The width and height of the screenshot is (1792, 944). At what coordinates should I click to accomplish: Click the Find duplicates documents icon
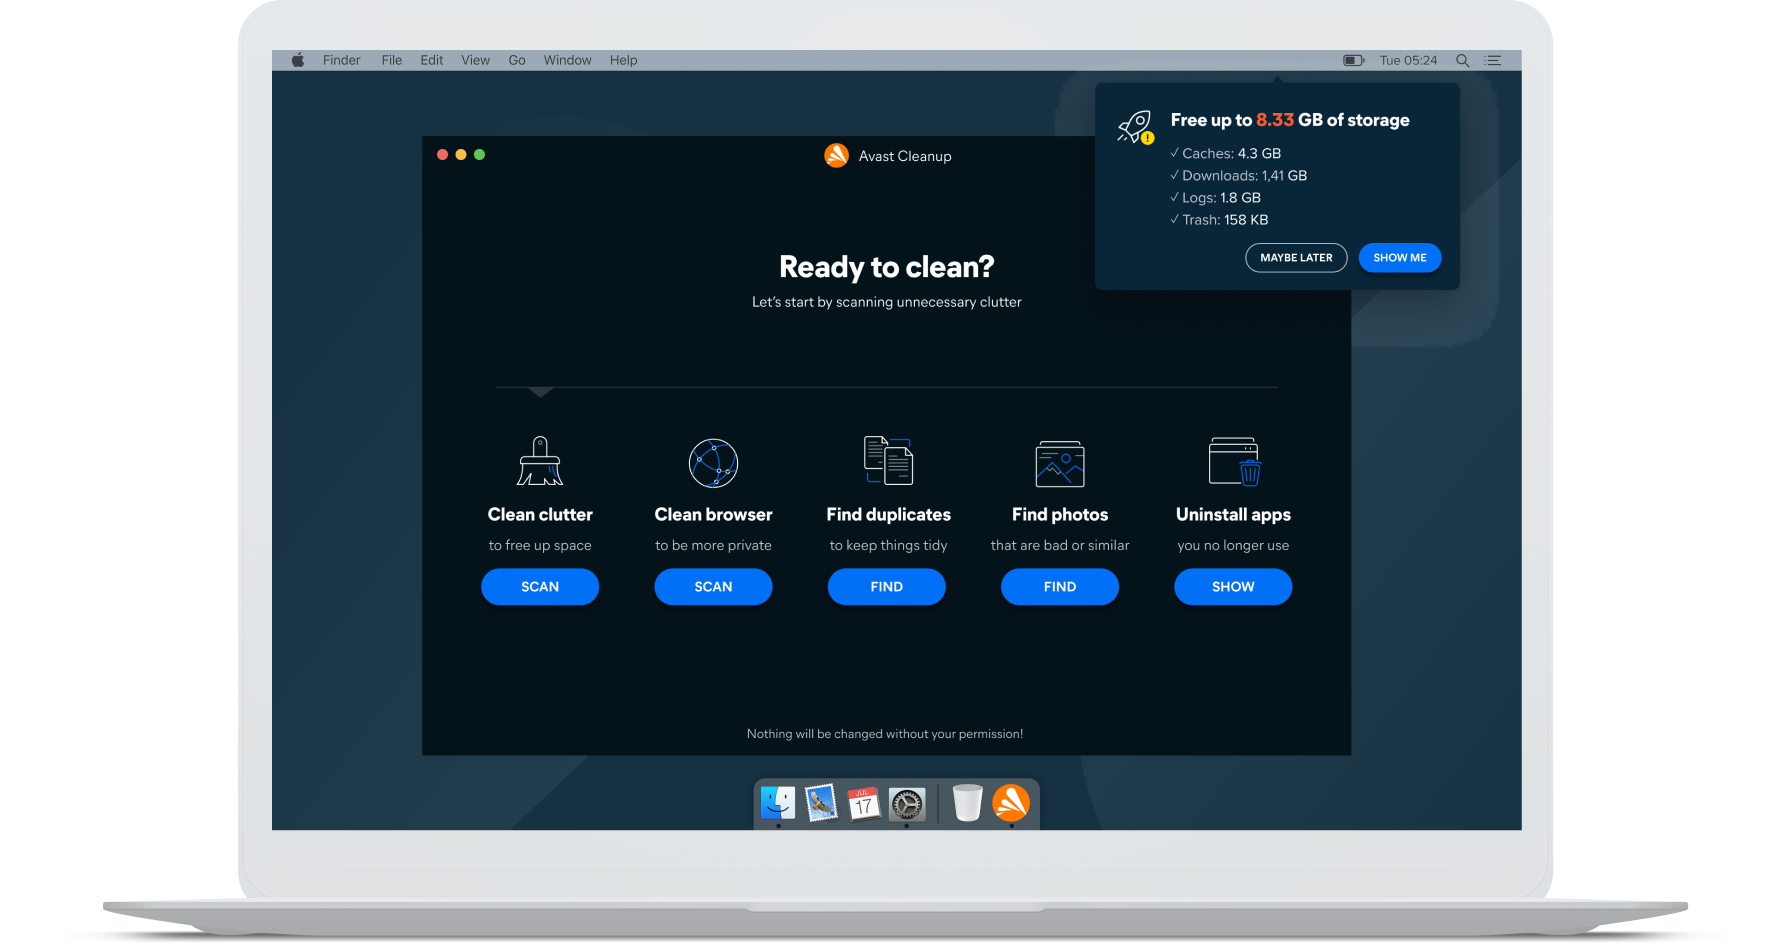[888, 460]
